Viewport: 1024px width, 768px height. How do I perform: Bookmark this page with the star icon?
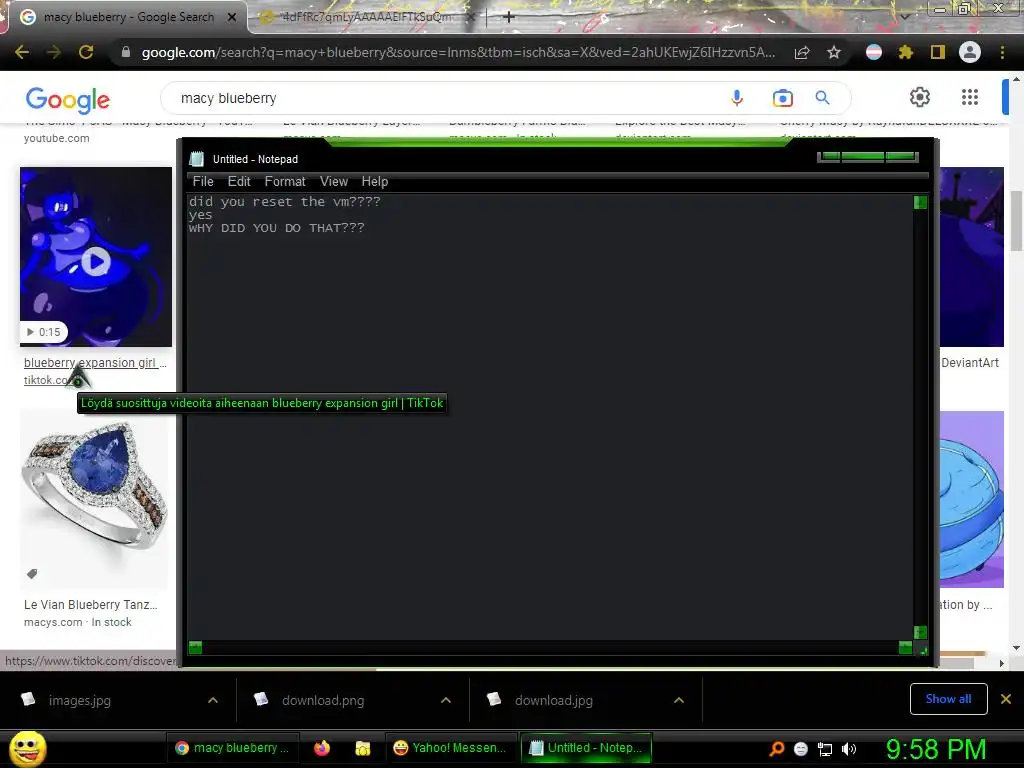833,53
